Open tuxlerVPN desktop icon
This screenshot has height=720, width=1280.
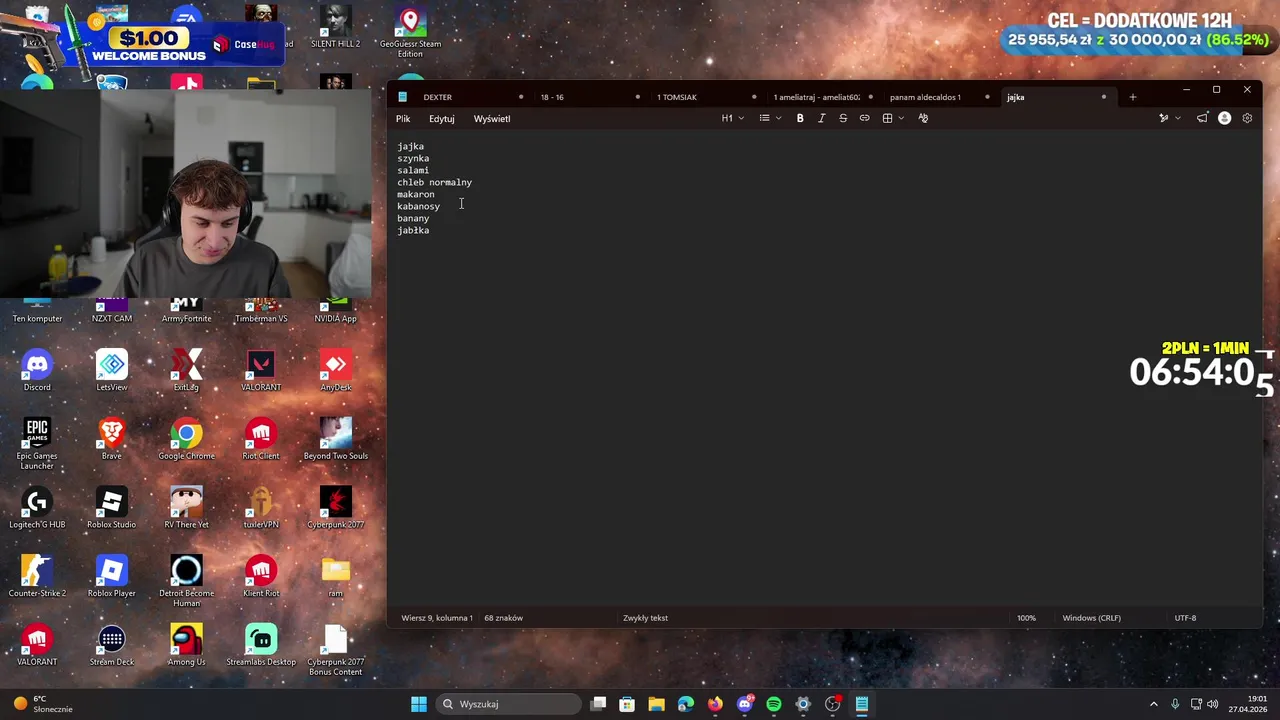[x=261, y=508]
